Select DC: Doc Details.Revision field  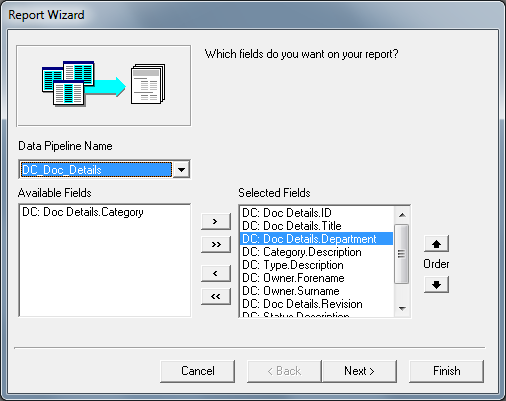302,304
